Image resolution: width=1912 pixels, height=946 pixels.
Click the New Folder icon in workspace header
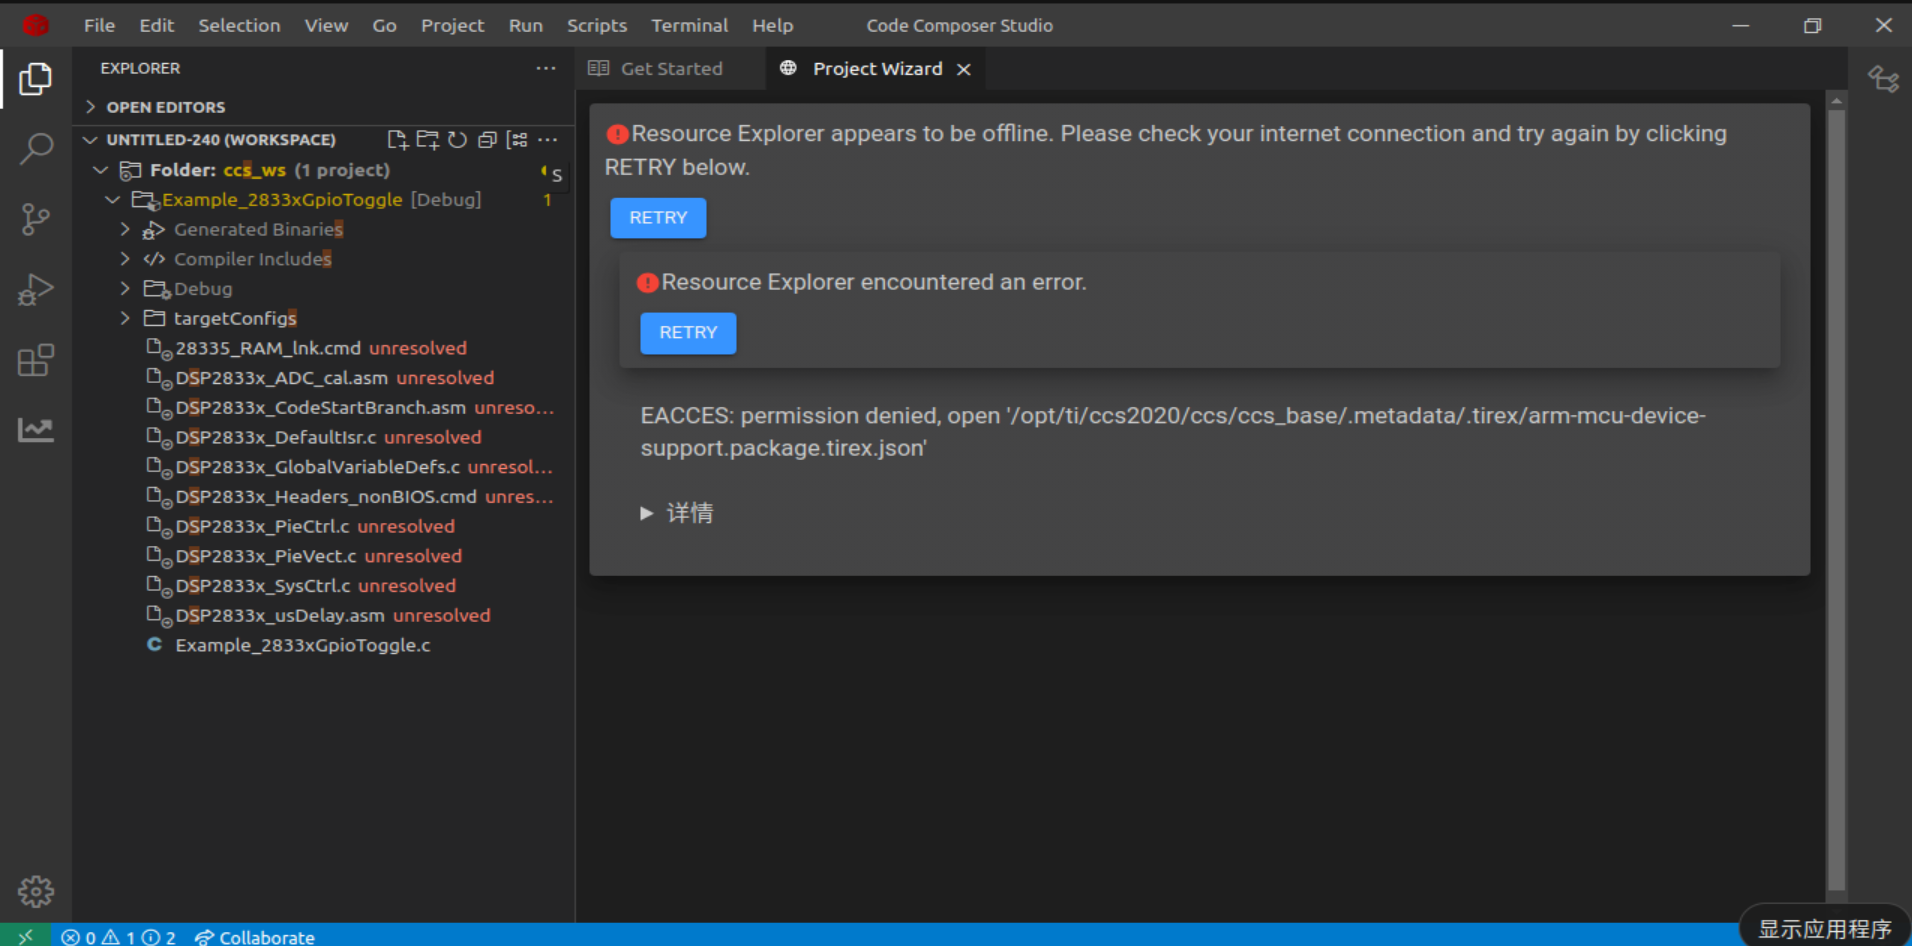(x=428, y=140)
